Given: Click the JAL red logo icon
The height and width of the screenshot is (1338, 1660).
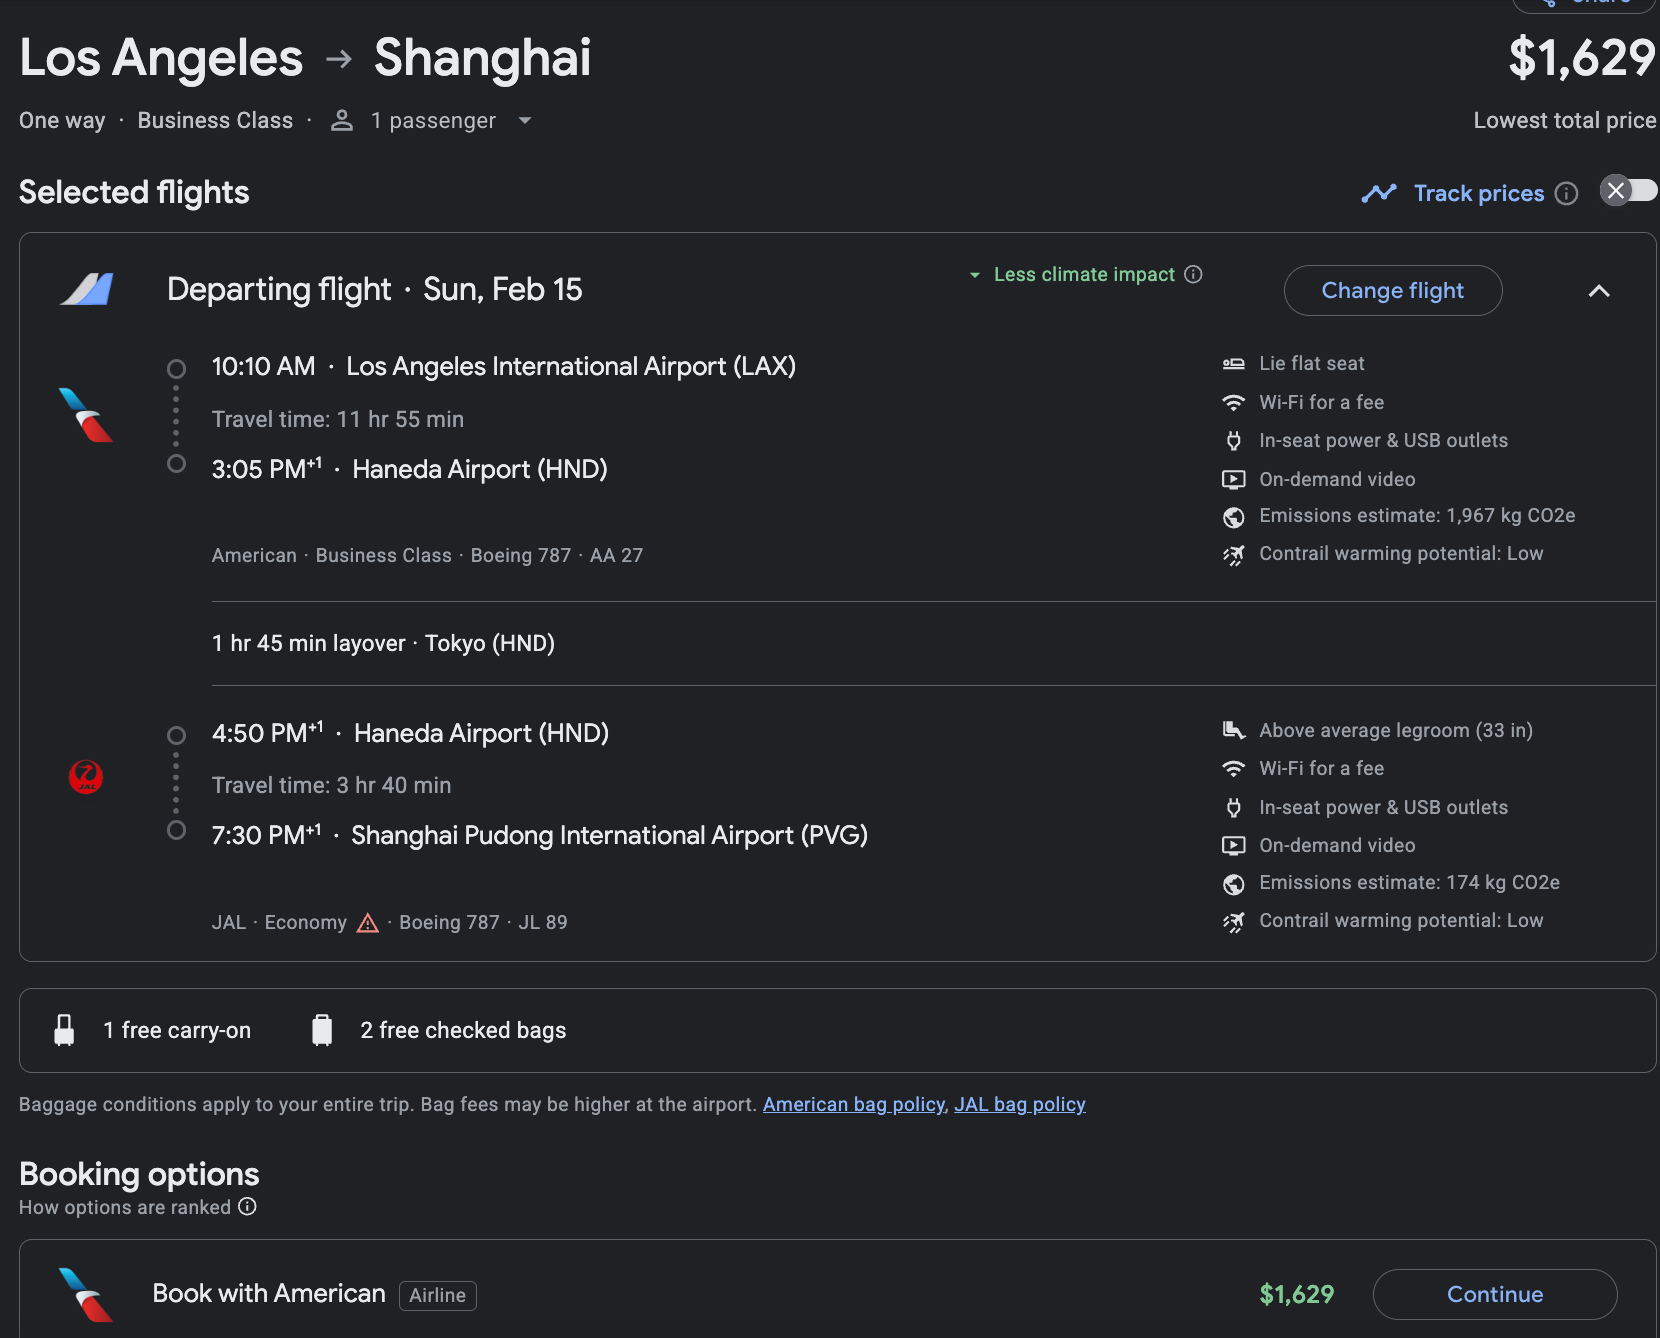Looking at the screenshot, I should click(x=86, y=777).
